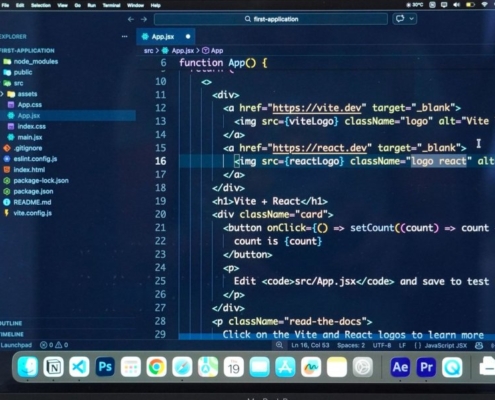Click the unsaved dot on App.jsx tab
Image resolution: width=495 pixels, height=400 pixels.
click(x=188, y=37)
